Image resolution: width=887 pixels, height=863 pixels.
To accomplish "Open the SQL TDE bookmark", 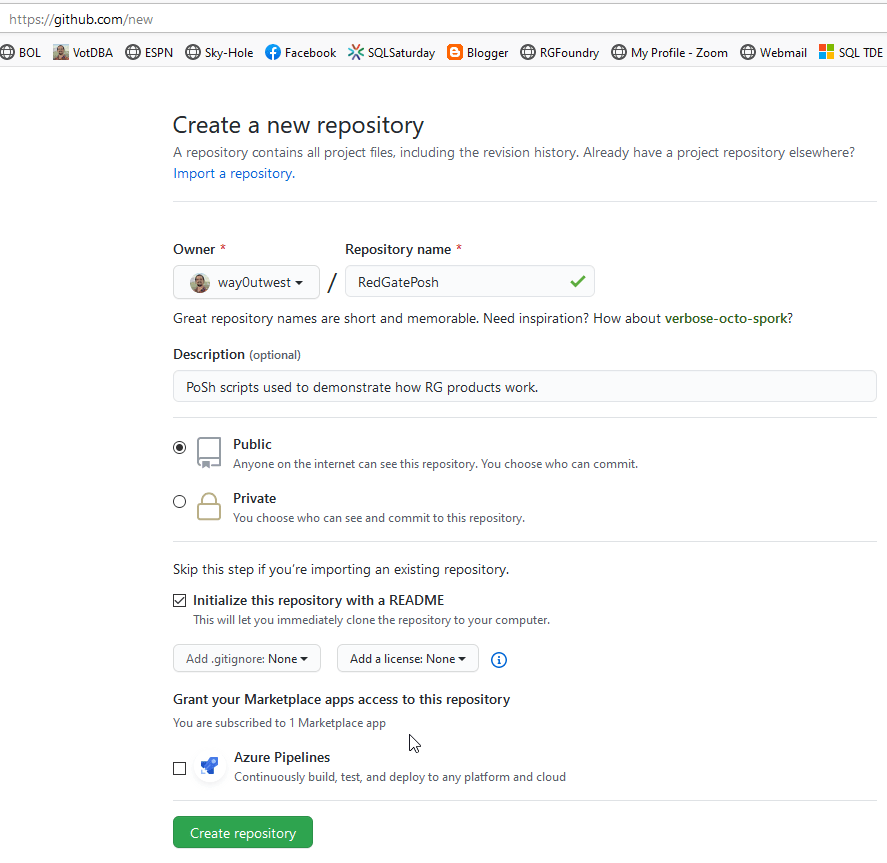I will point(851,53).
